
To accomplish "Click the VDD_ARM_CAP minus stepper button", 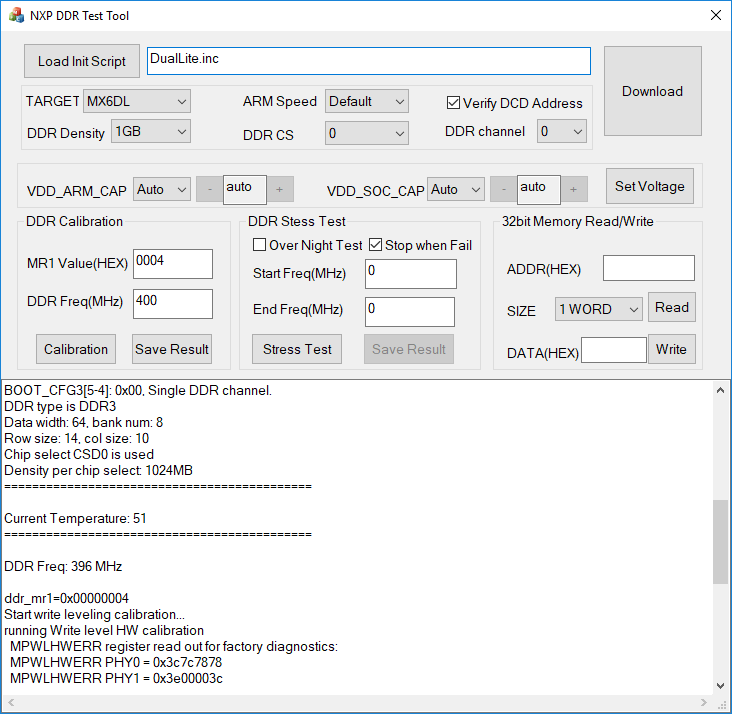I will (210, 189).
